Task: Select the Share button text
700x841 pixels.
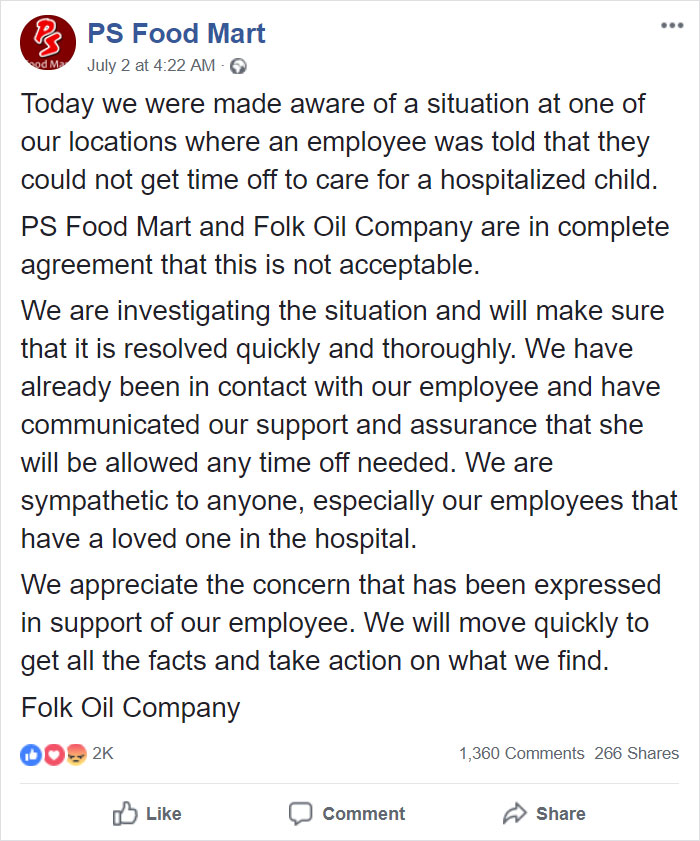Action: click(x=561, y=814)
